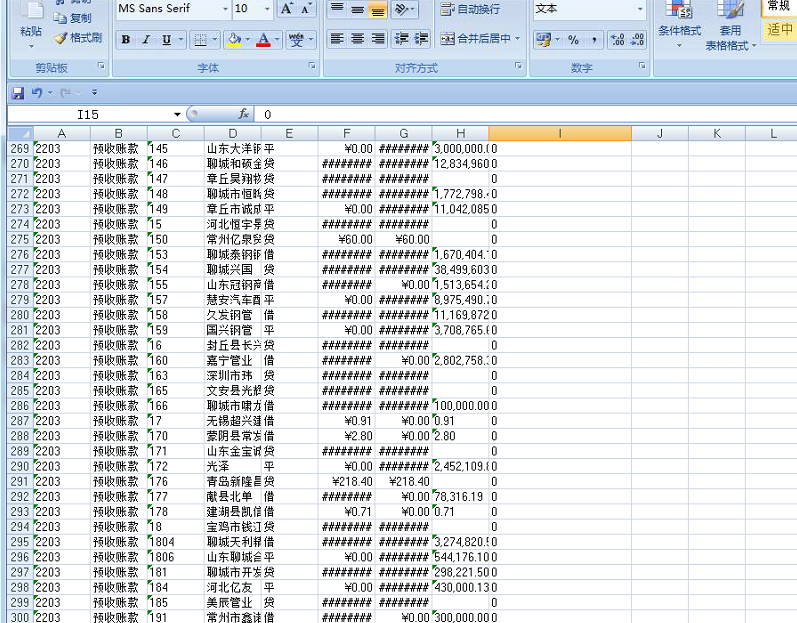Click the Name Box showing I15

click(x=88, y=114)
